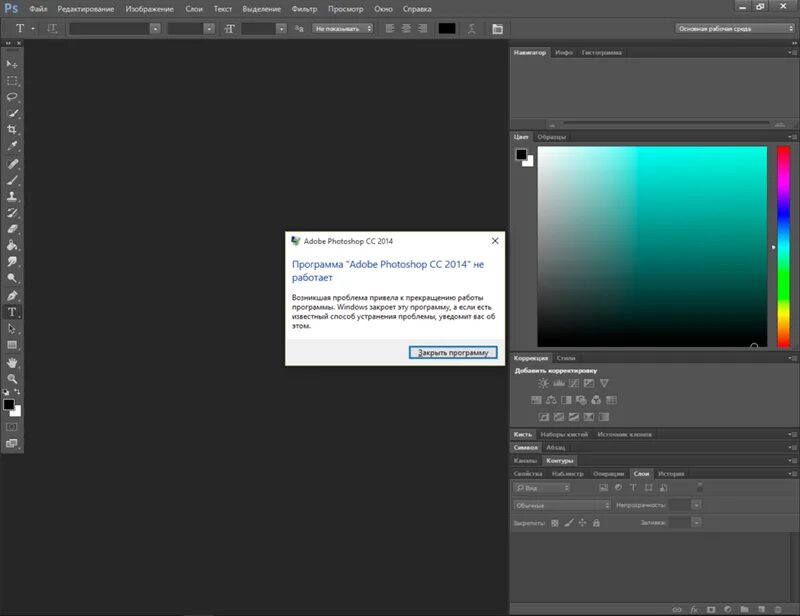The height and width of the screenshot is (616, 800).
Task: Select the Hand tool
Action: pos(12,363)
